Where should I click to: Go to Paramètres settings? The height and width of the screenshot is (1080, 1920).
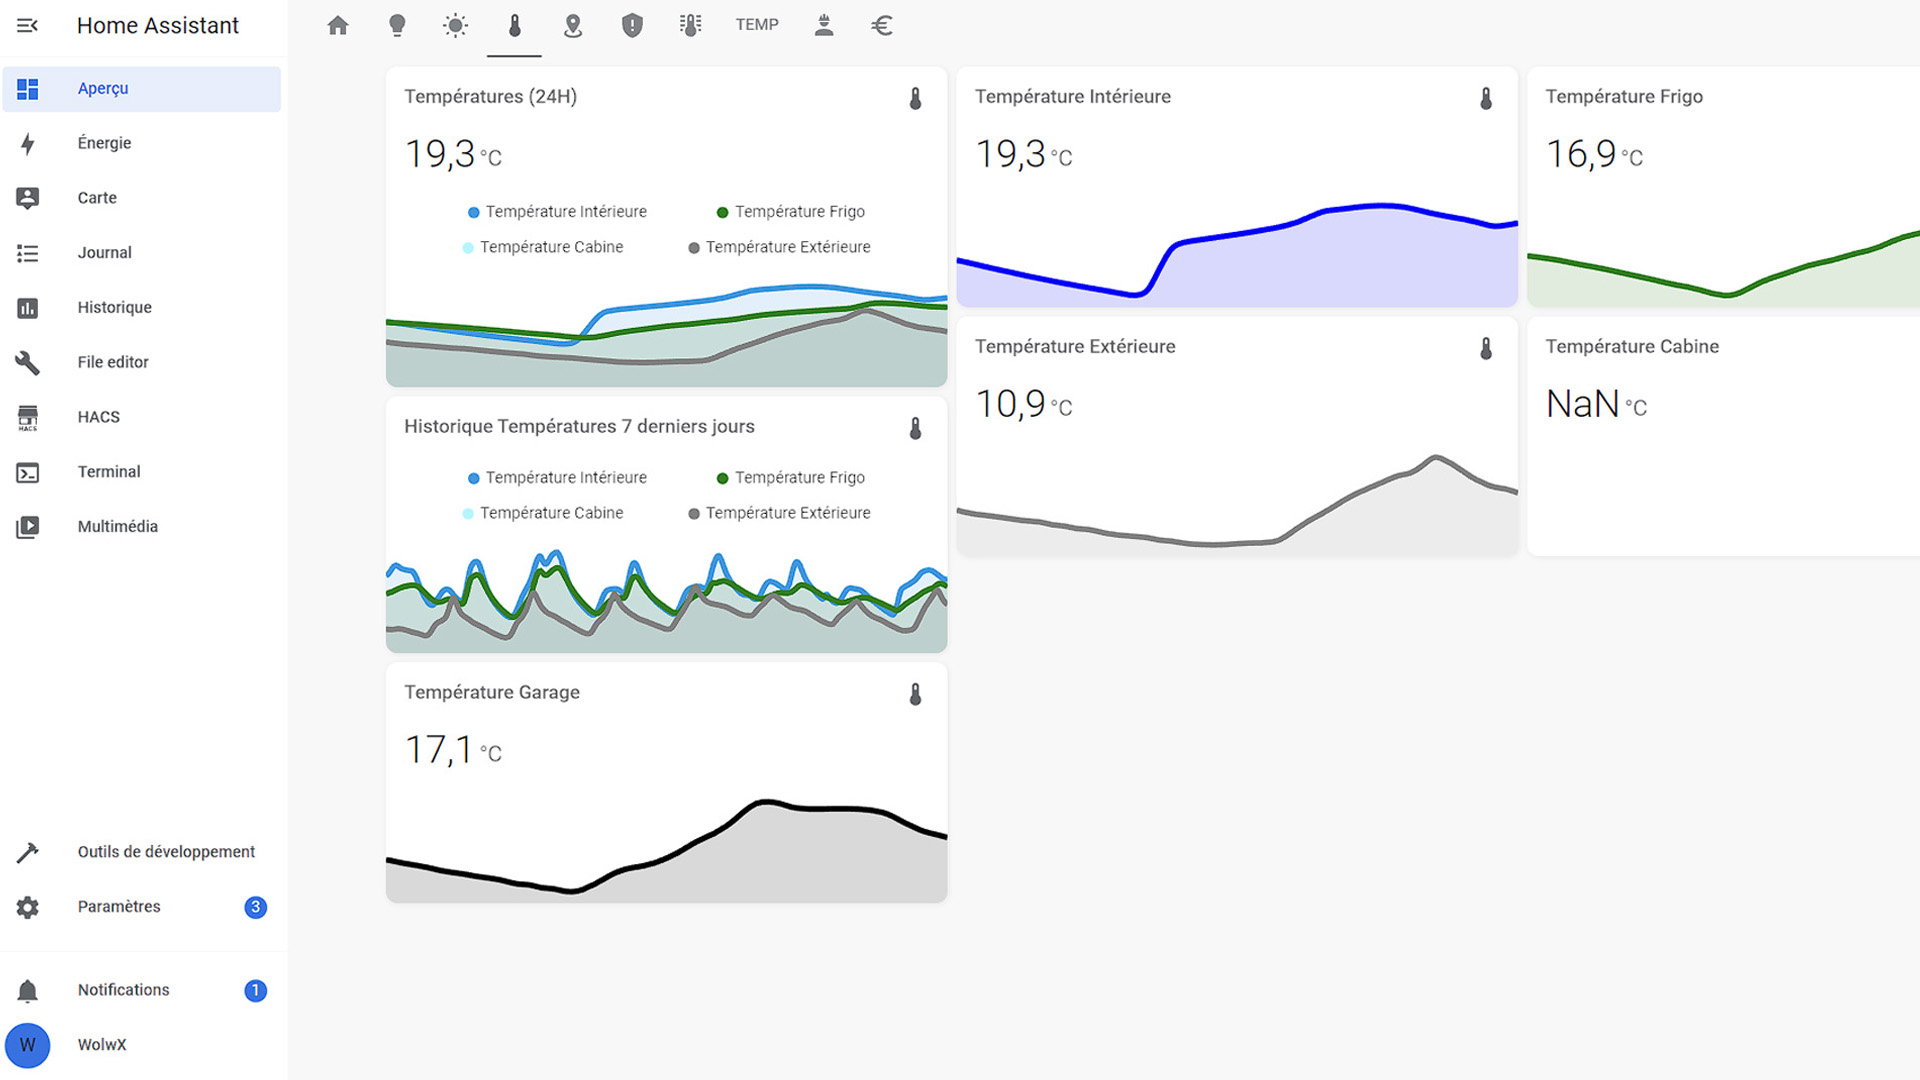(119, 907)
